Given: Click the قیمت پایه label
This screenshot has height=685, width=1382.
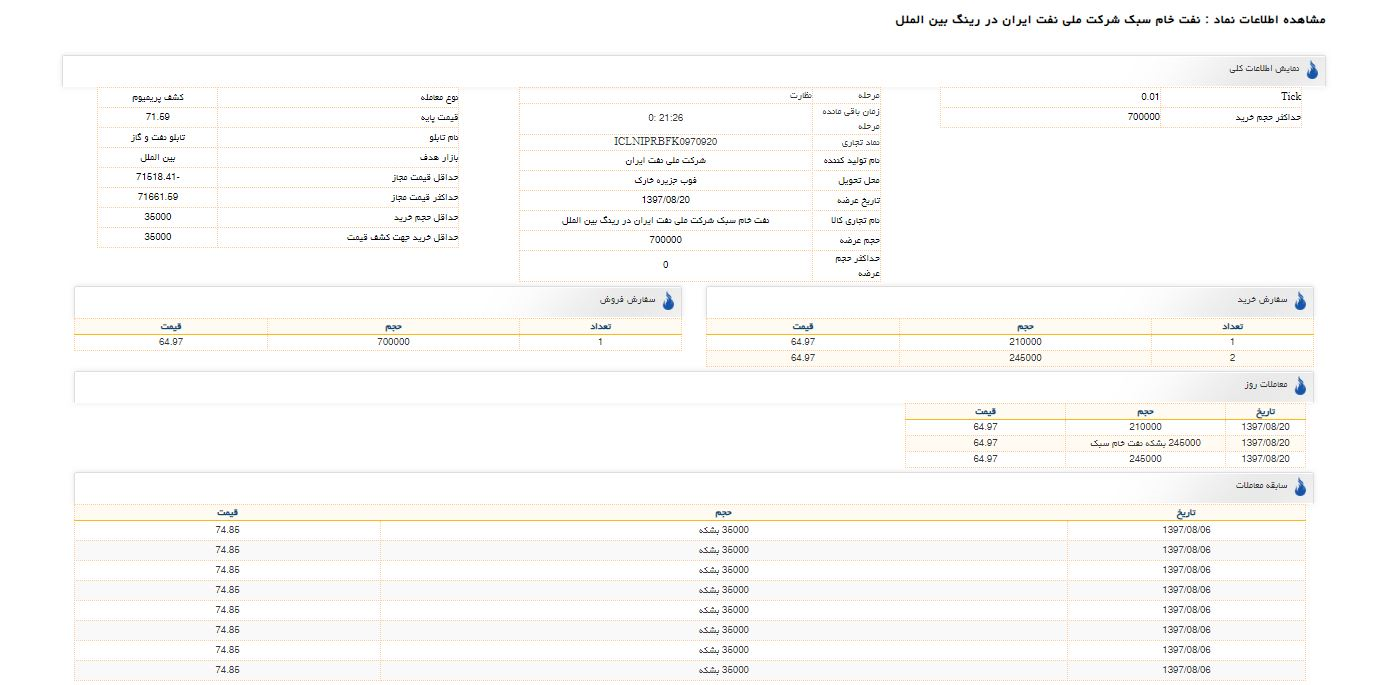Looking at the screenshot, I should [x=441, y=118].
